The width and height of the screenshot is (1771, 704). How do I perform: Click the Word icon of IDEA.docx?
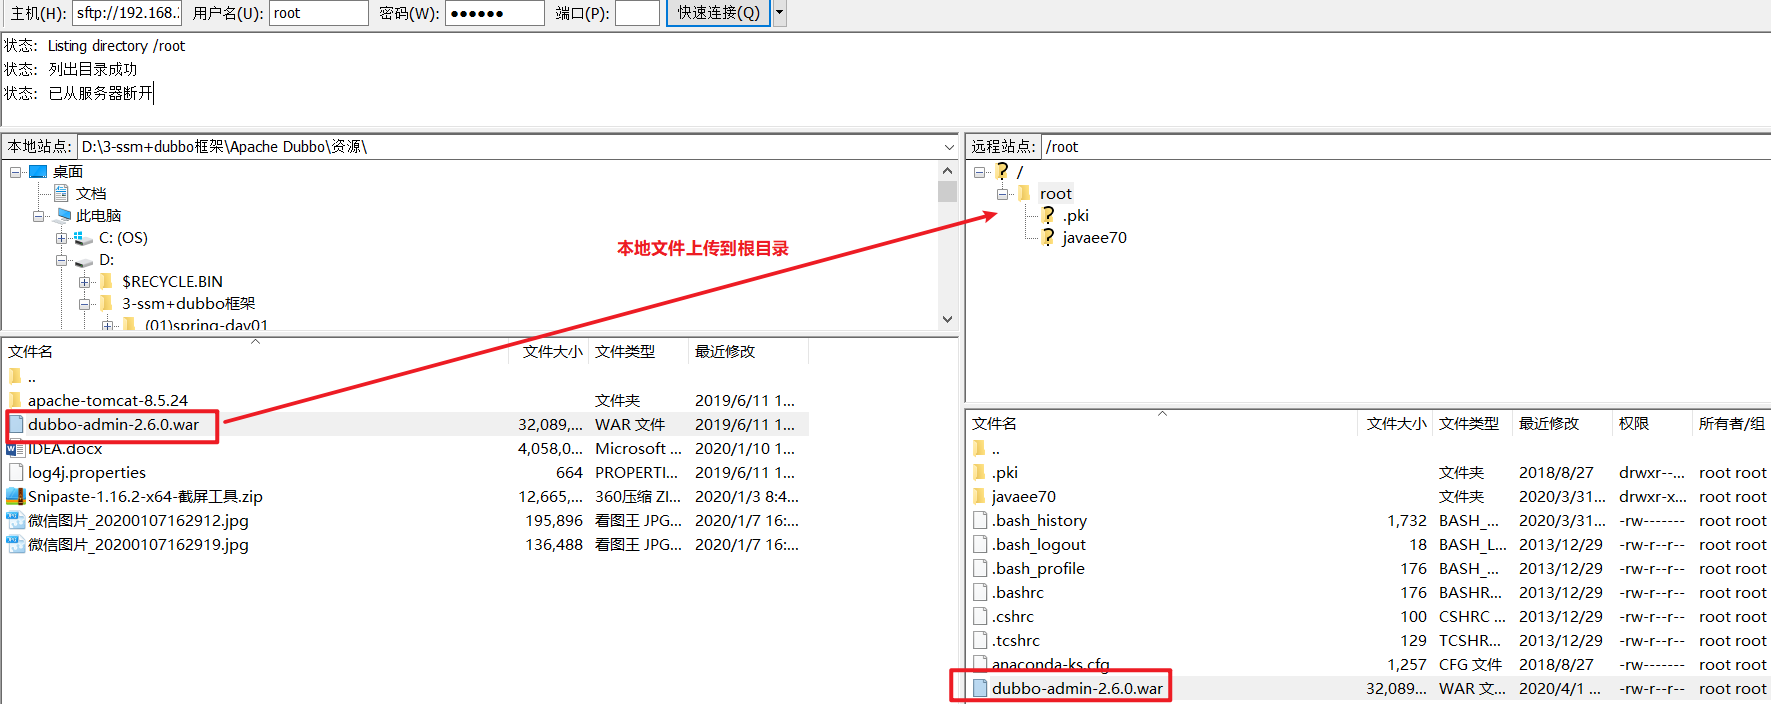click(15, 449)
